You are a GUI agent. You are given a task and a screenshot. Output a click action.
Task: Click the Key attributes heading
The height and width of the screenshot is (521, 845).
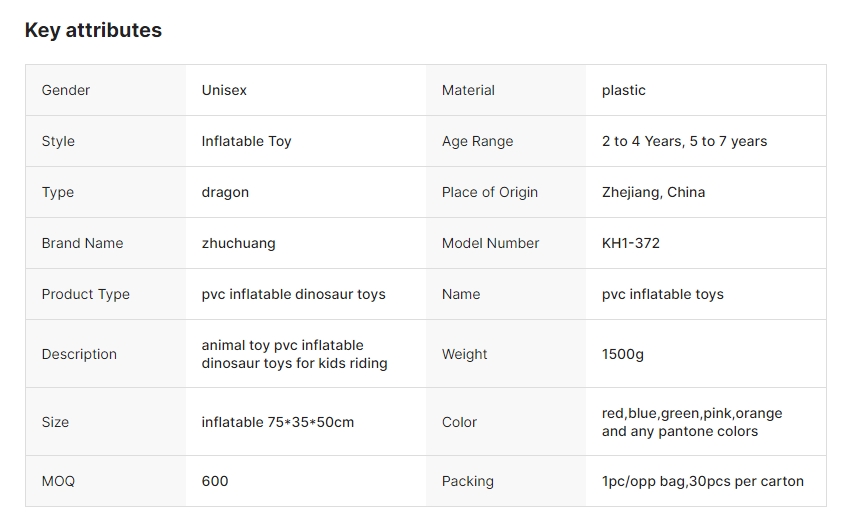[93, 30]
